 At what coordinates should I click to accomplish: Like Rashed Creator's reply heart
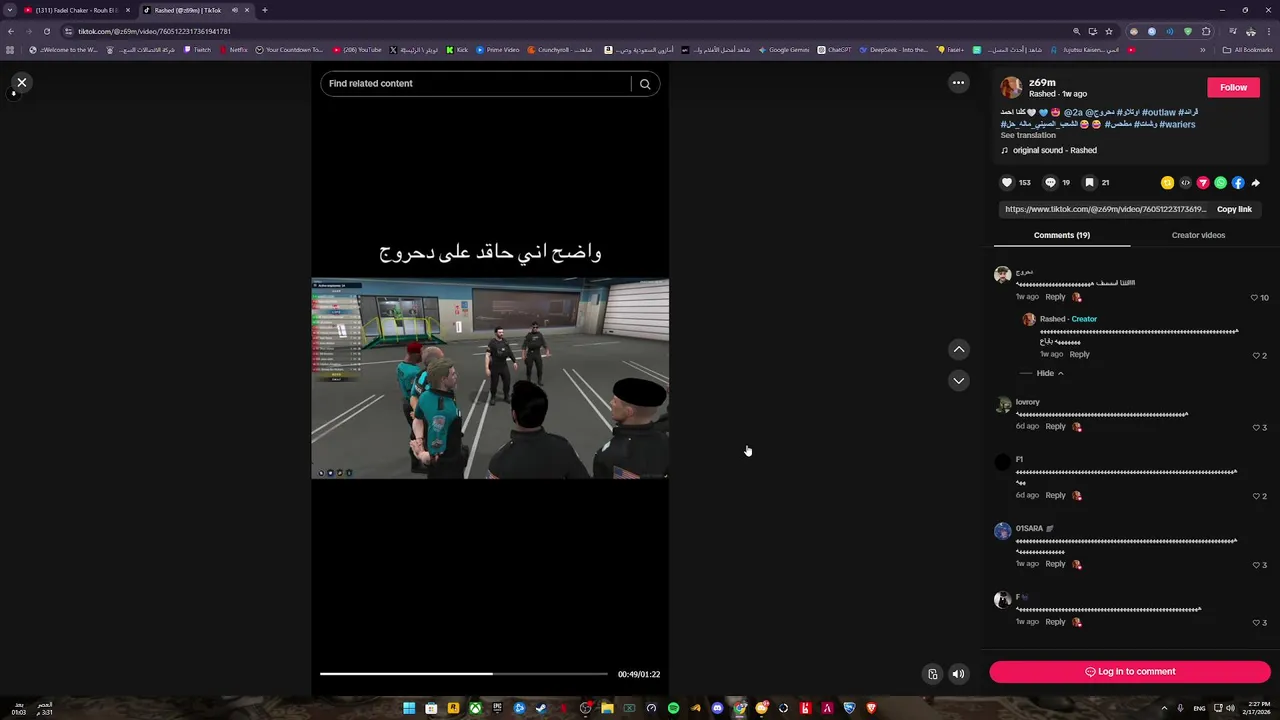click(1256, 356)
